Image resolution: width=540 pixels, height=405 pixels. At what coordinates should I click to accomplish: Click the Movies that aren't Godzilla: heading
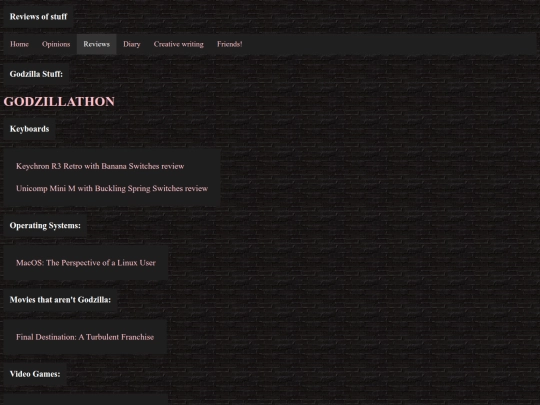(x=60, y=300)
